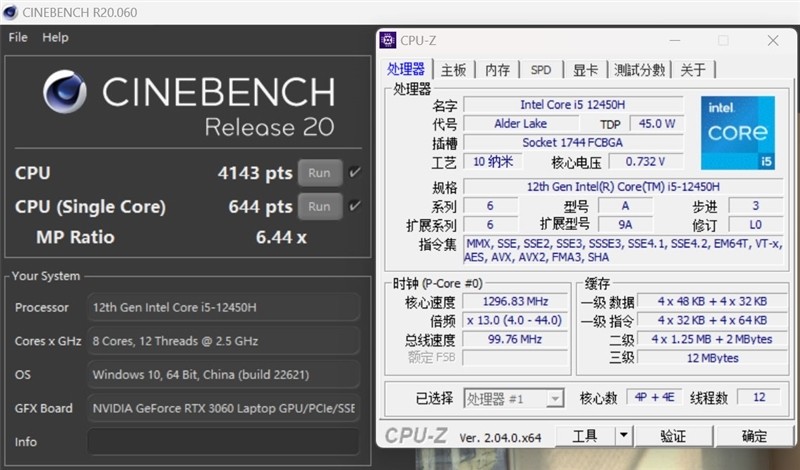
Task: Click the empty Info field in Cinebench
Action: coord(223,441)
